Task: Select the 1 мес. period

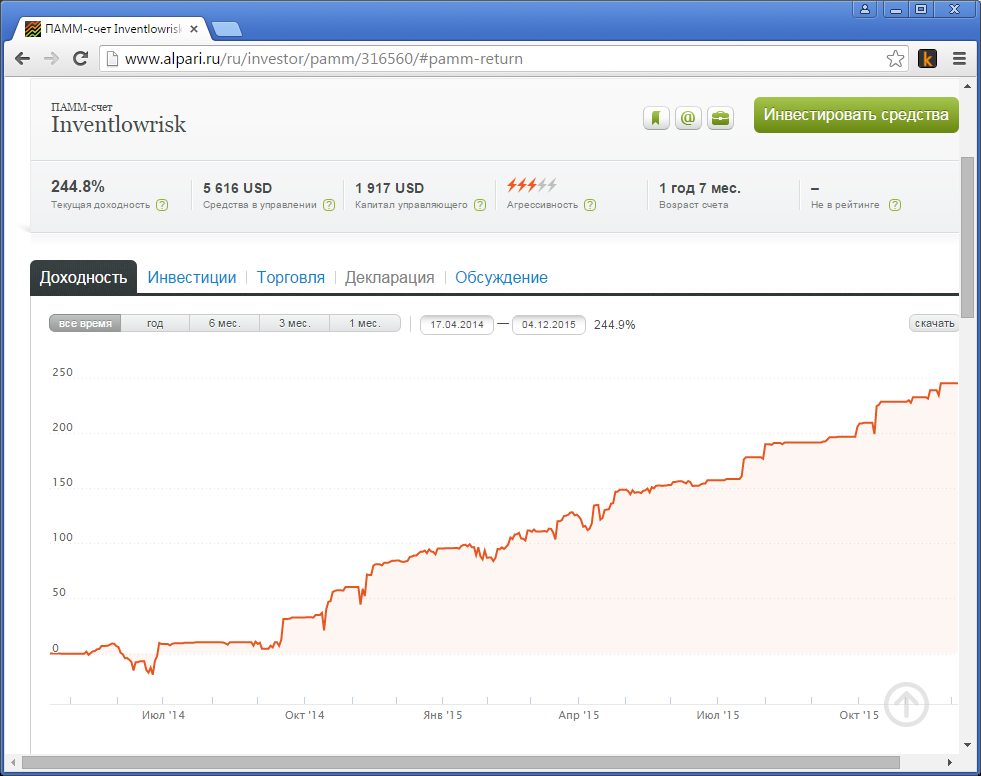Action: (x=365, y=324)
